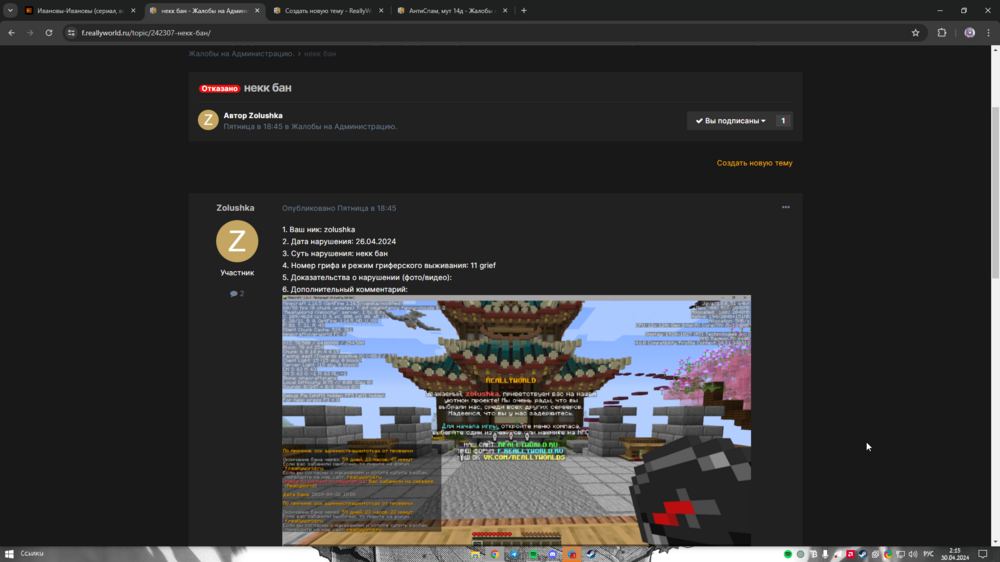Screen dimensions: 1000x562
Task: Bookmark this page with the star icon
Action: [915, 33]
